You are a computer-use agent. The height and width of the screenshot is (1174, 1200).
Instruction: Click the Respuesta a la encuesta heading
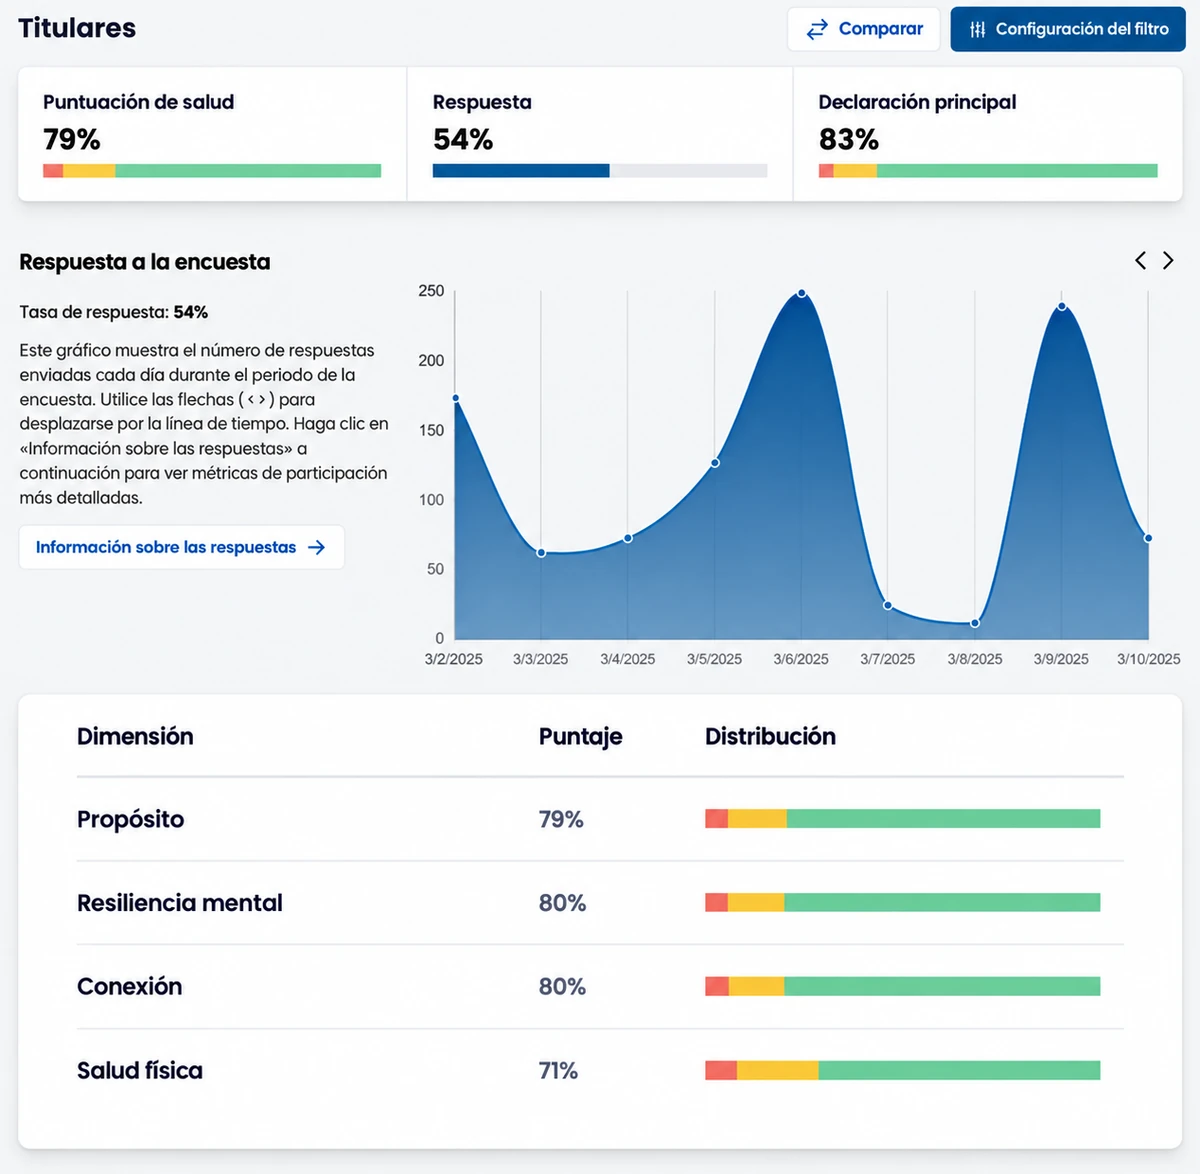coord(145,262)
